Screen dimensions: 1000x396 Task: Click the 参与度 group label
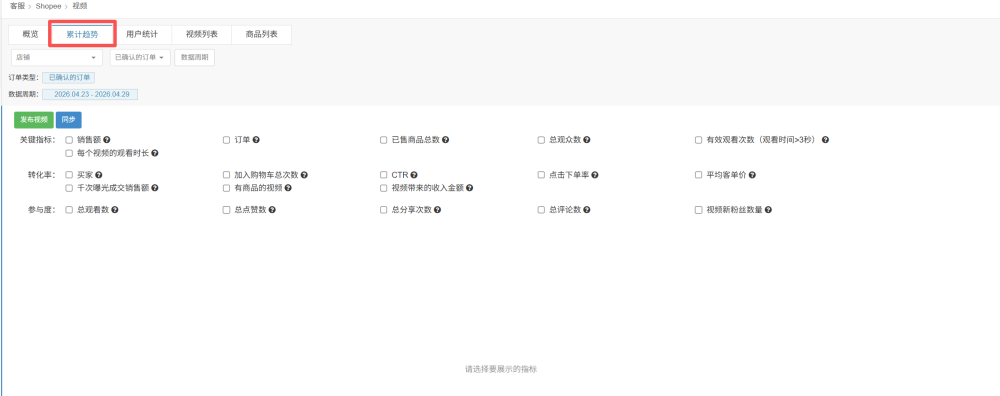coord(41,210)
